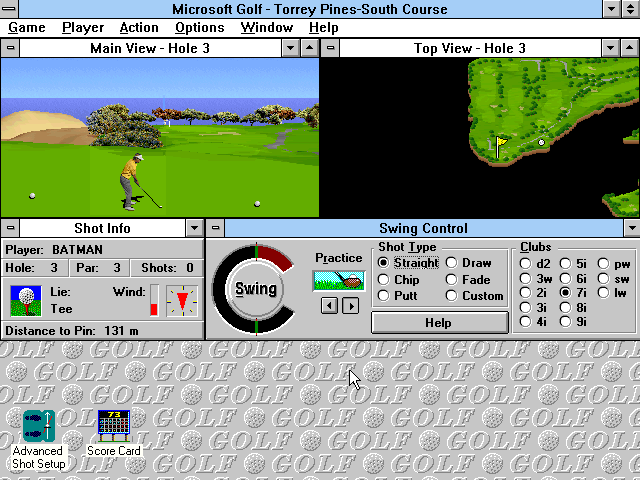Open the Action menu
This screenshot has height=480, width=640.
[x=139, y=27]
